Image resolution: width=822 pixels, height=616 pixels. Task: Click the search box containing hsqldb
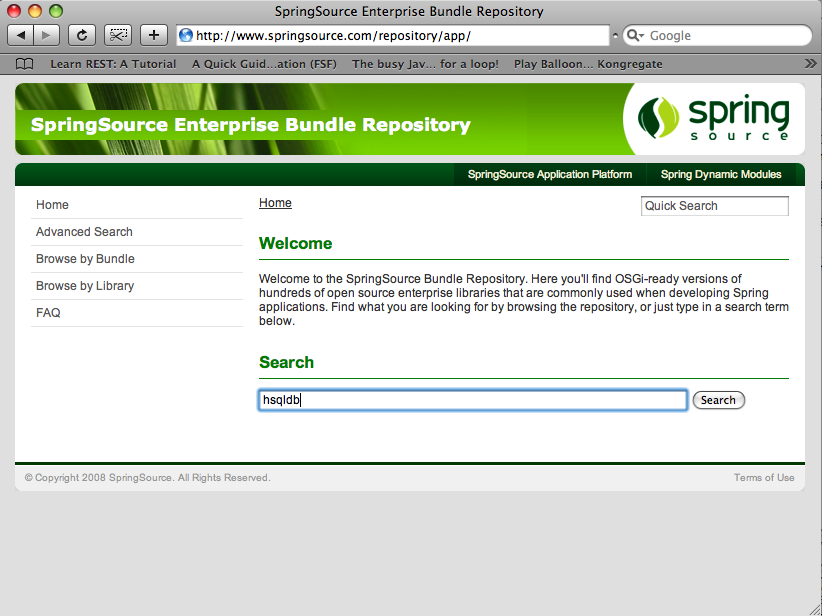473,400
